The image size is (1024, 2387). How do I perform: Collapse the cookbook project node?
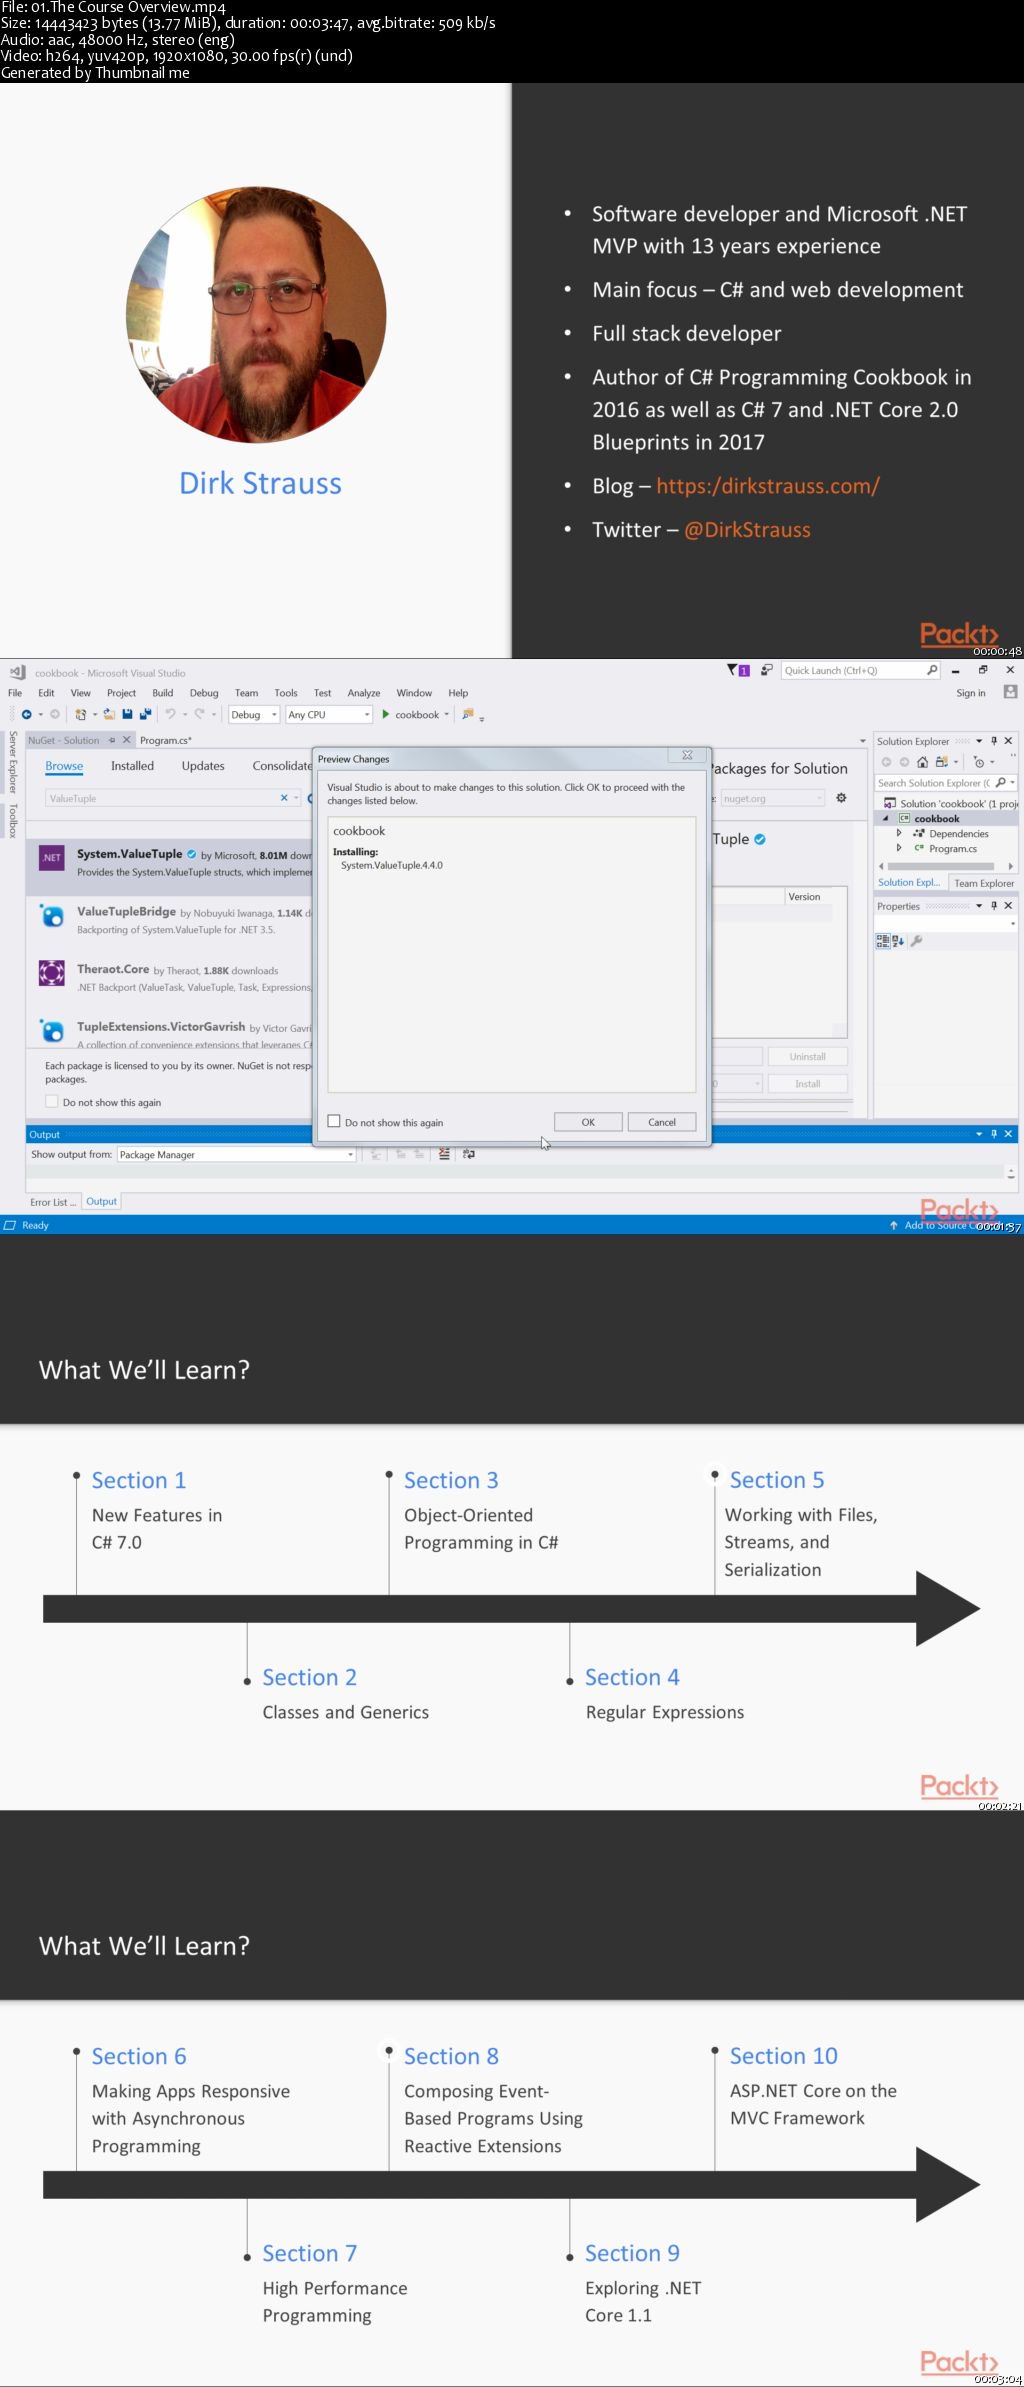[x=885, y=818]
